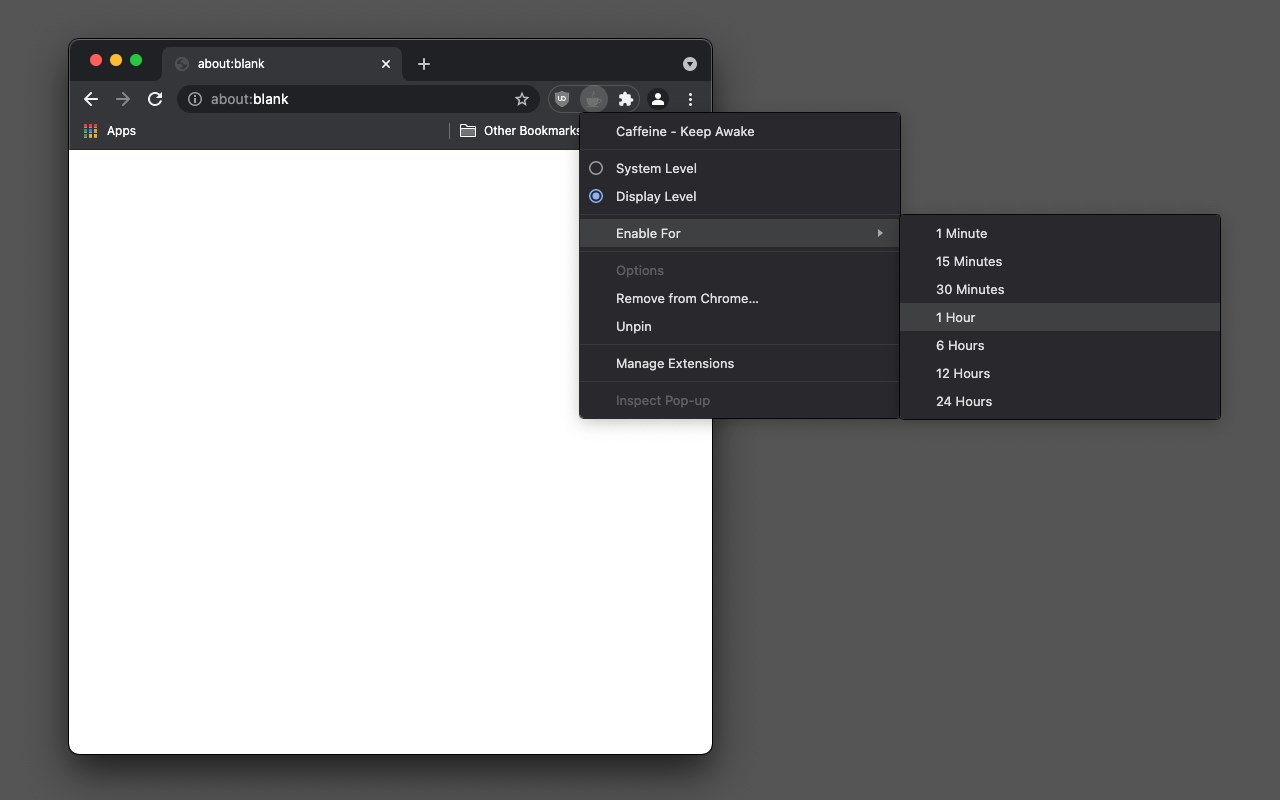Open the Other Bookmarks folder
1280x800 pixels.
pos(520,131)
